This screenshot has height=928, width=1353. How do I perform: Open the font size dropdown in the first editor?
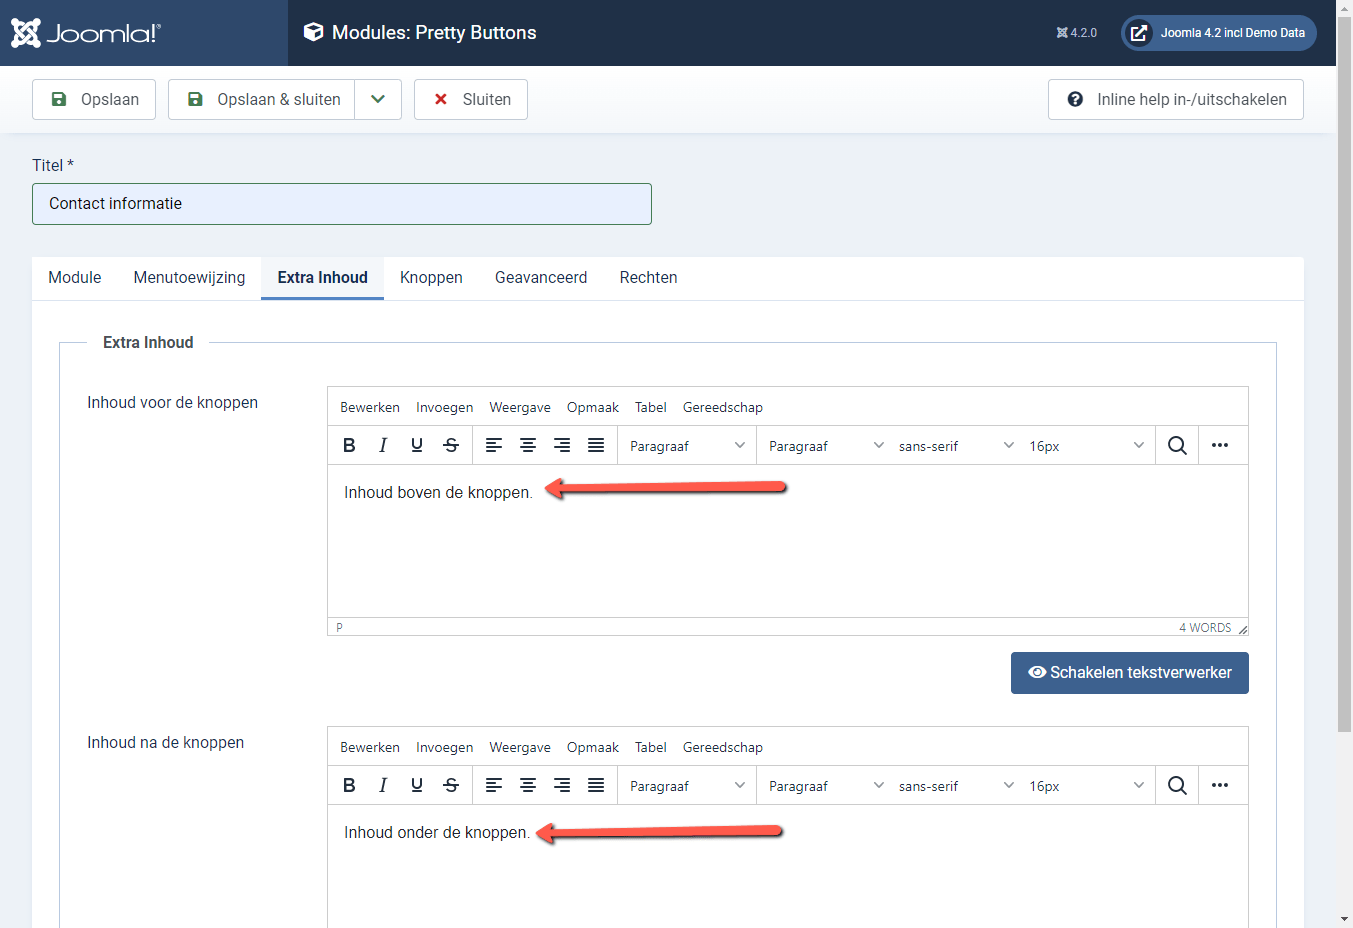tap(1088, 445)
